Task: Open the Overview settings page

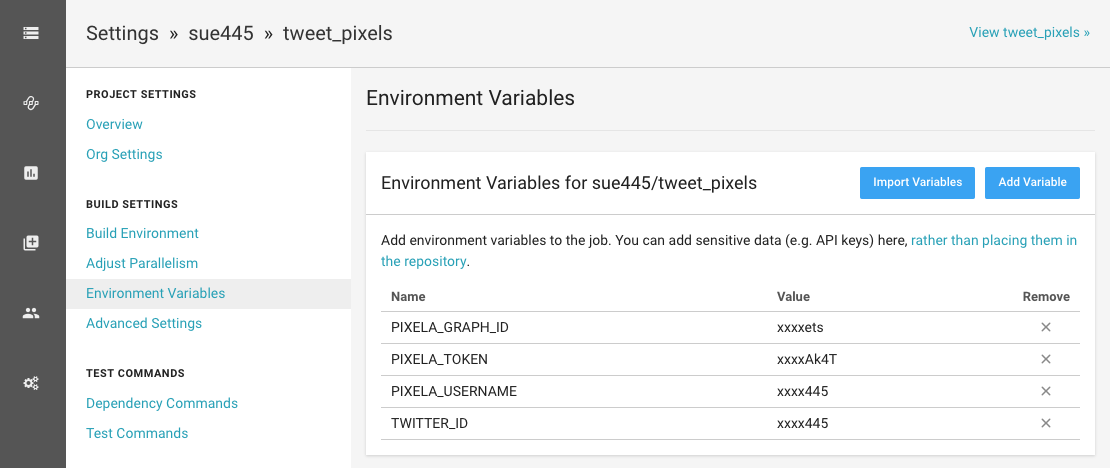Action: 114,124
